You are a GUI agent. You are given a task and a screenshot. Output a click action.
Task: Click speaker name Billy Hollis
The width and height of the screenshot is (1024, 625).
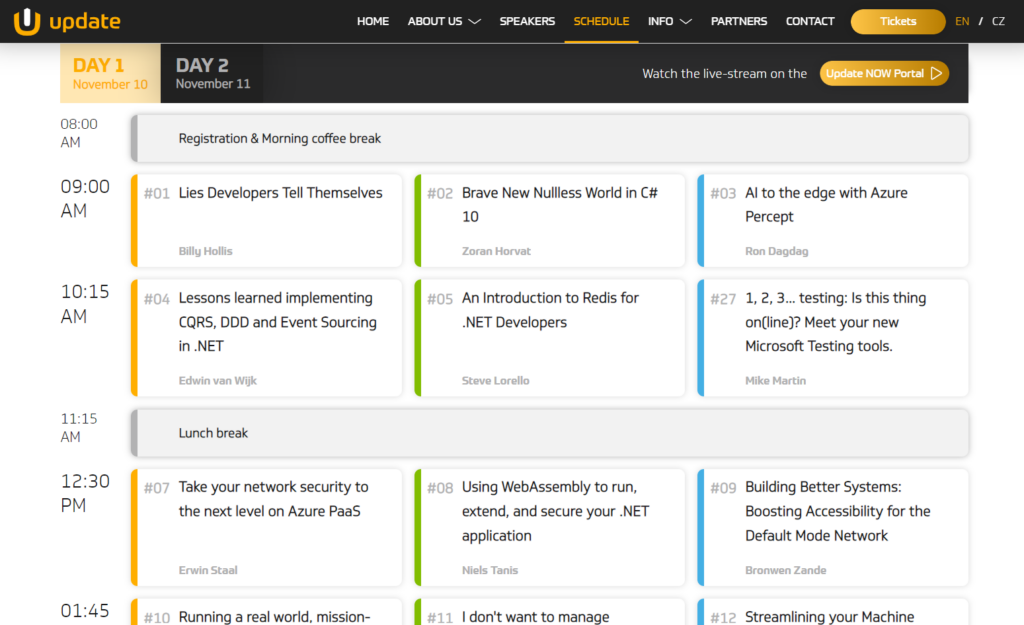click(205, 251)
